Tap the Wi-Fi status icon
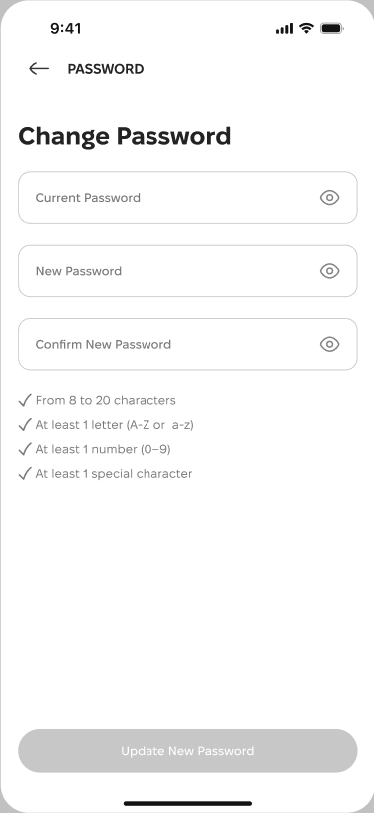This screenshot has height=813, width=374. point(307,28)
